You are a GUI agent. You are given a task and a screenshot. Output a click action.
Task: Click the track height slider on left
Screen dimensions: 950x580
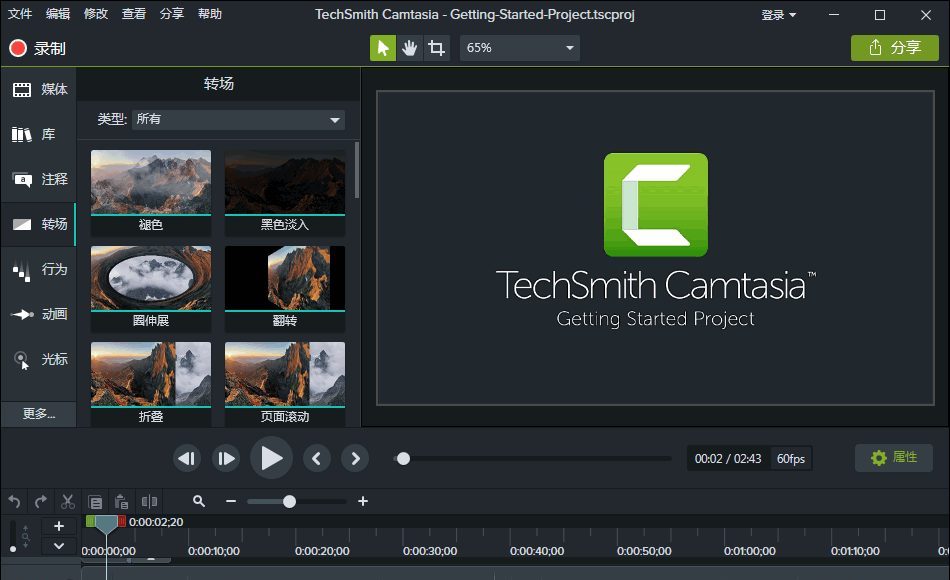pos(13,536)
